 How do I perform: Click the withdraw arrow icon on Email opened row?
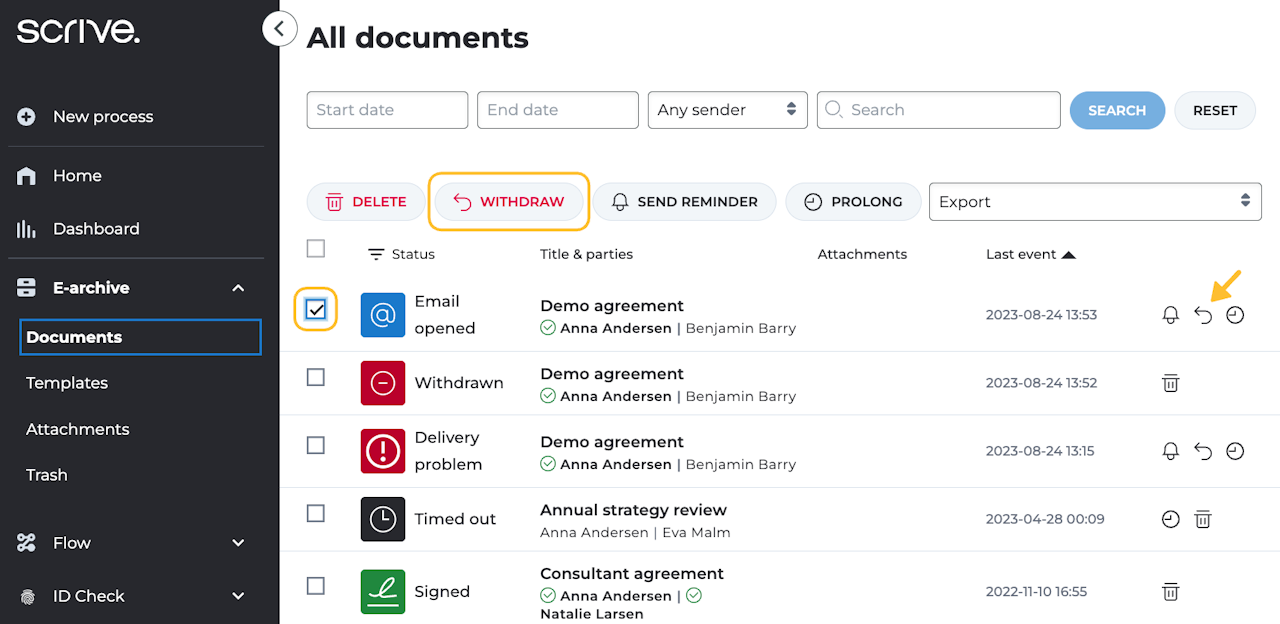click(x=1203, y=315)
